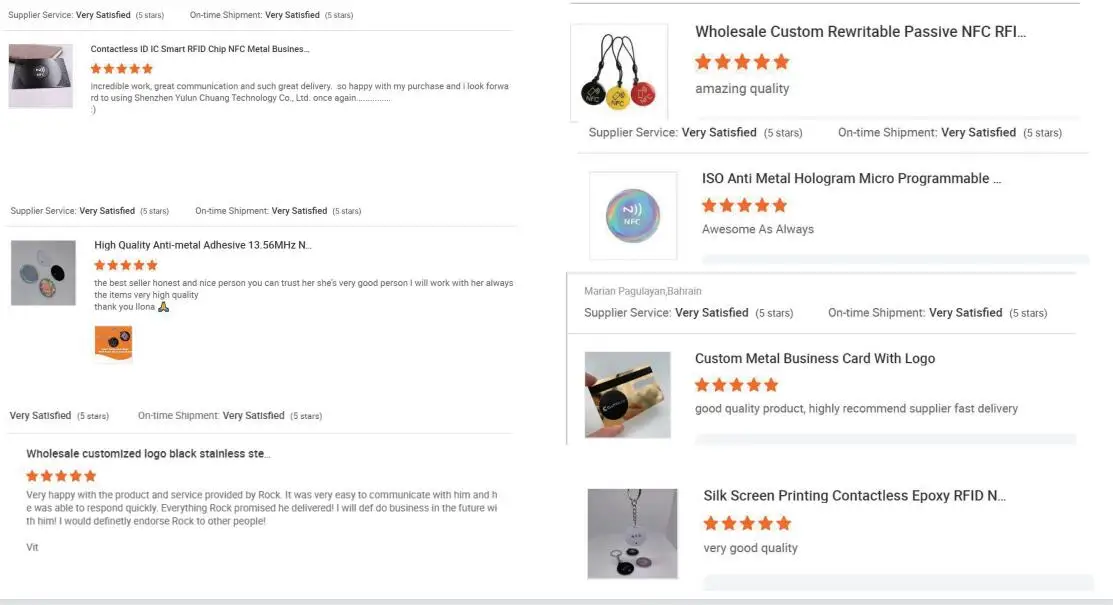View the NFC keychain tags product thumbnail
The image size is (1113, 605).
point(618,73)
